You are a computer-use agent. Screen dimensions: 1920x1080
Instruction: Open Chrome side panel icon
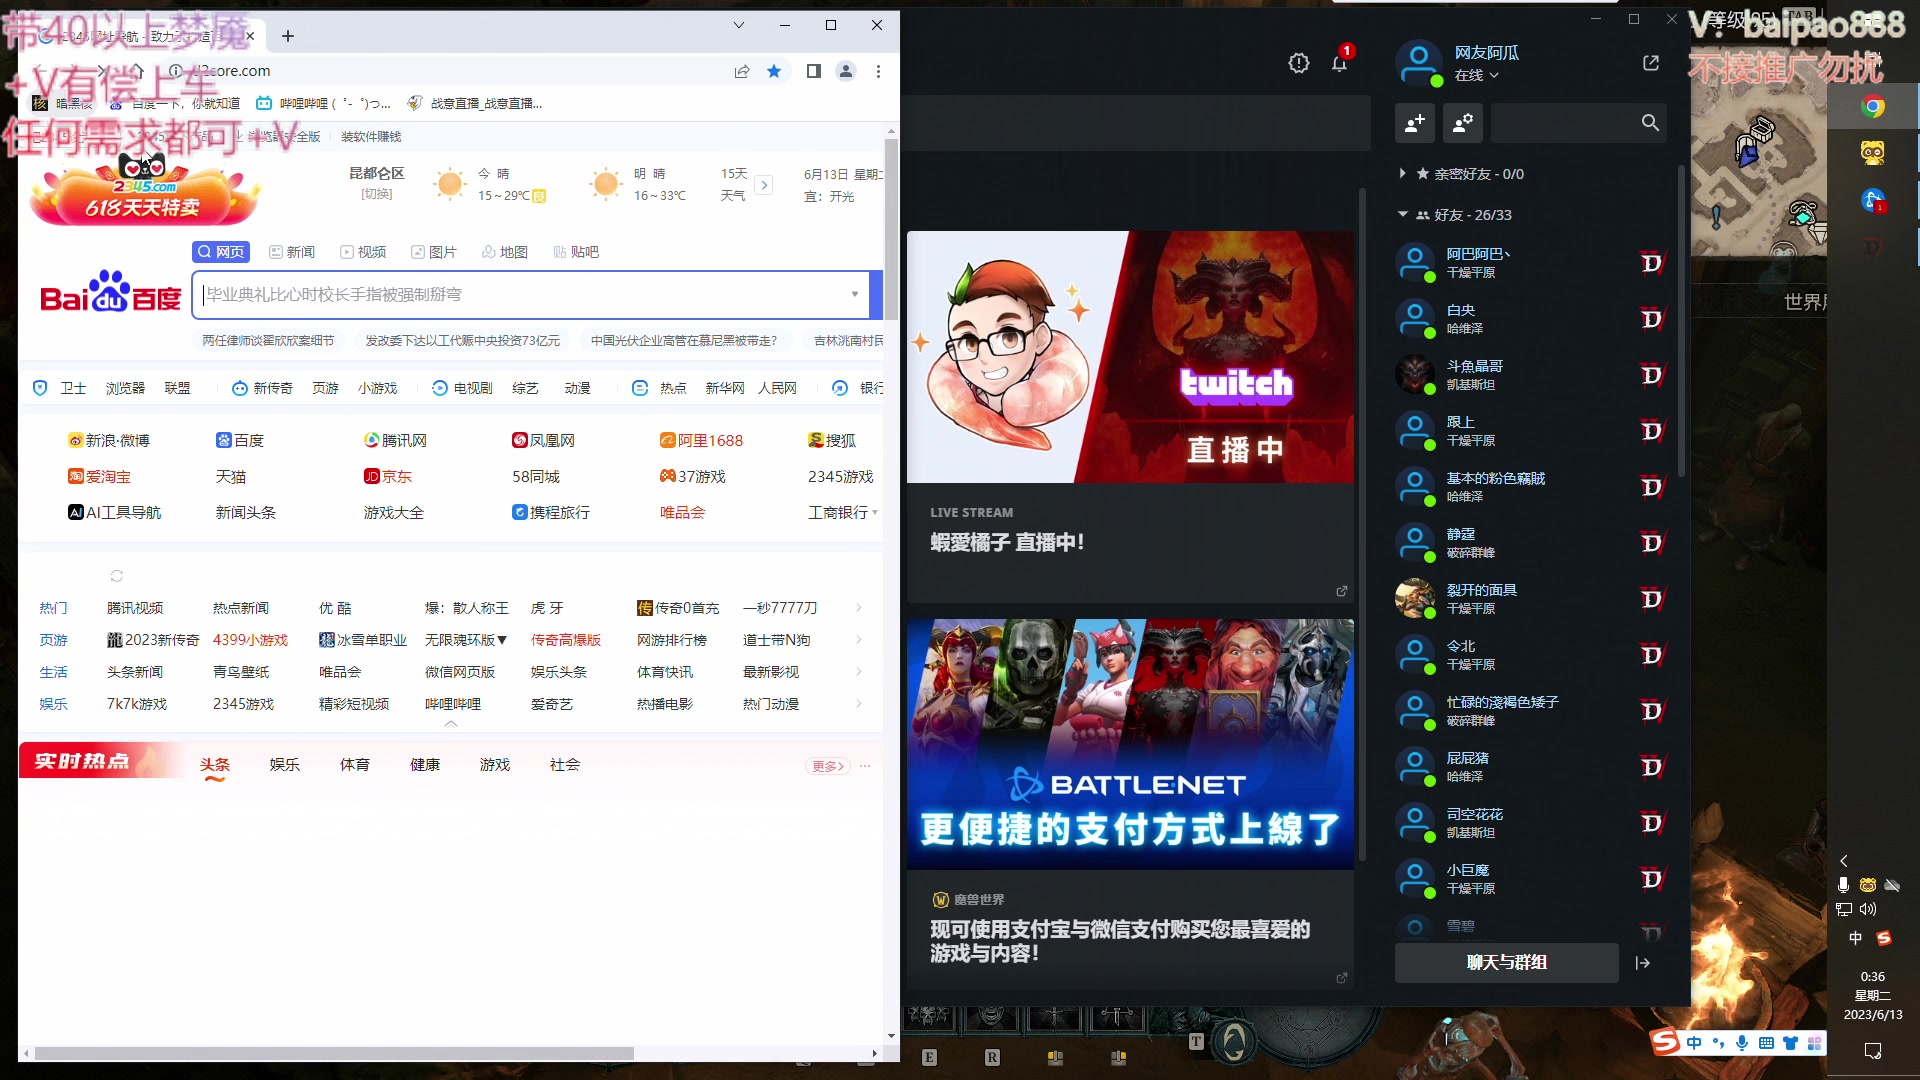tap(814, 71)
